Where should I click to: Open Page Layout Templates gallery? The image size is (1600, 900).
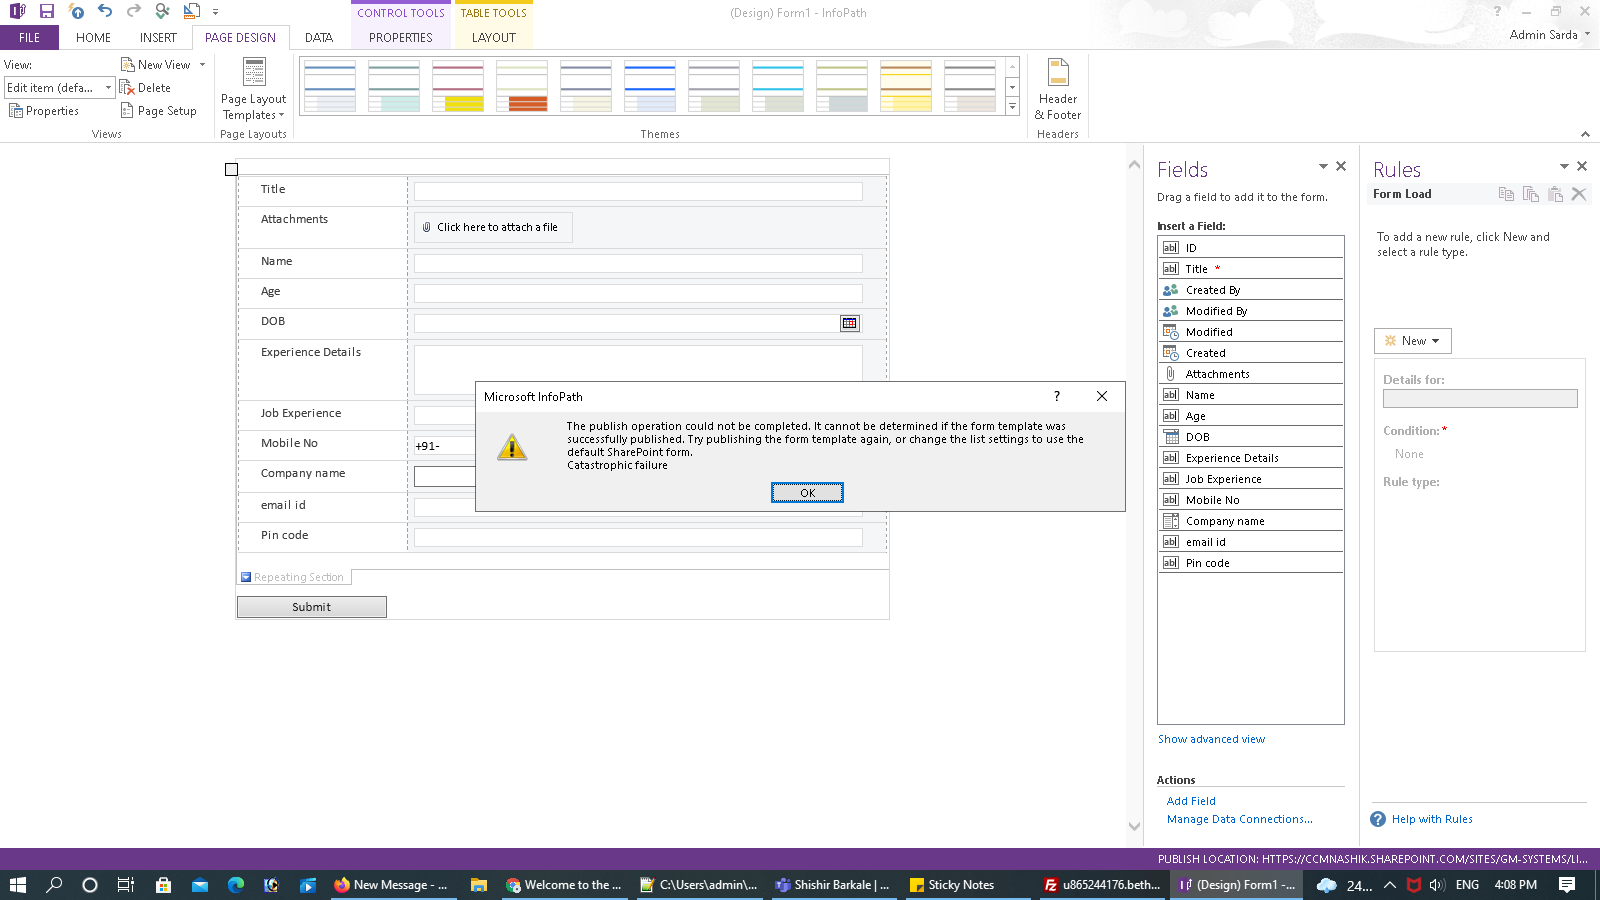[x=254, y=90]
